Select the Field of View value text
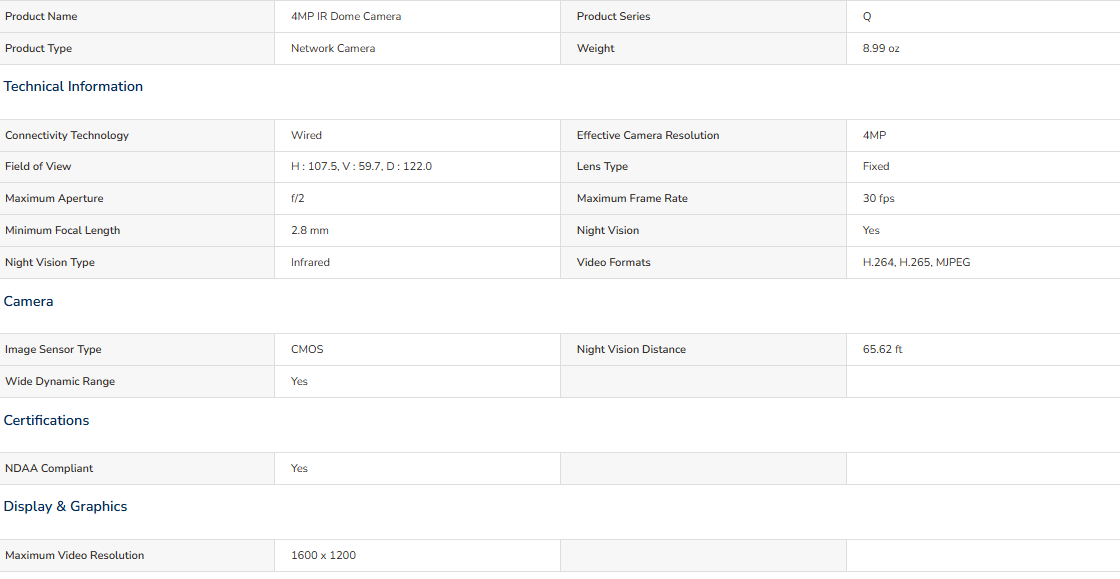 [x=361, y=166]
